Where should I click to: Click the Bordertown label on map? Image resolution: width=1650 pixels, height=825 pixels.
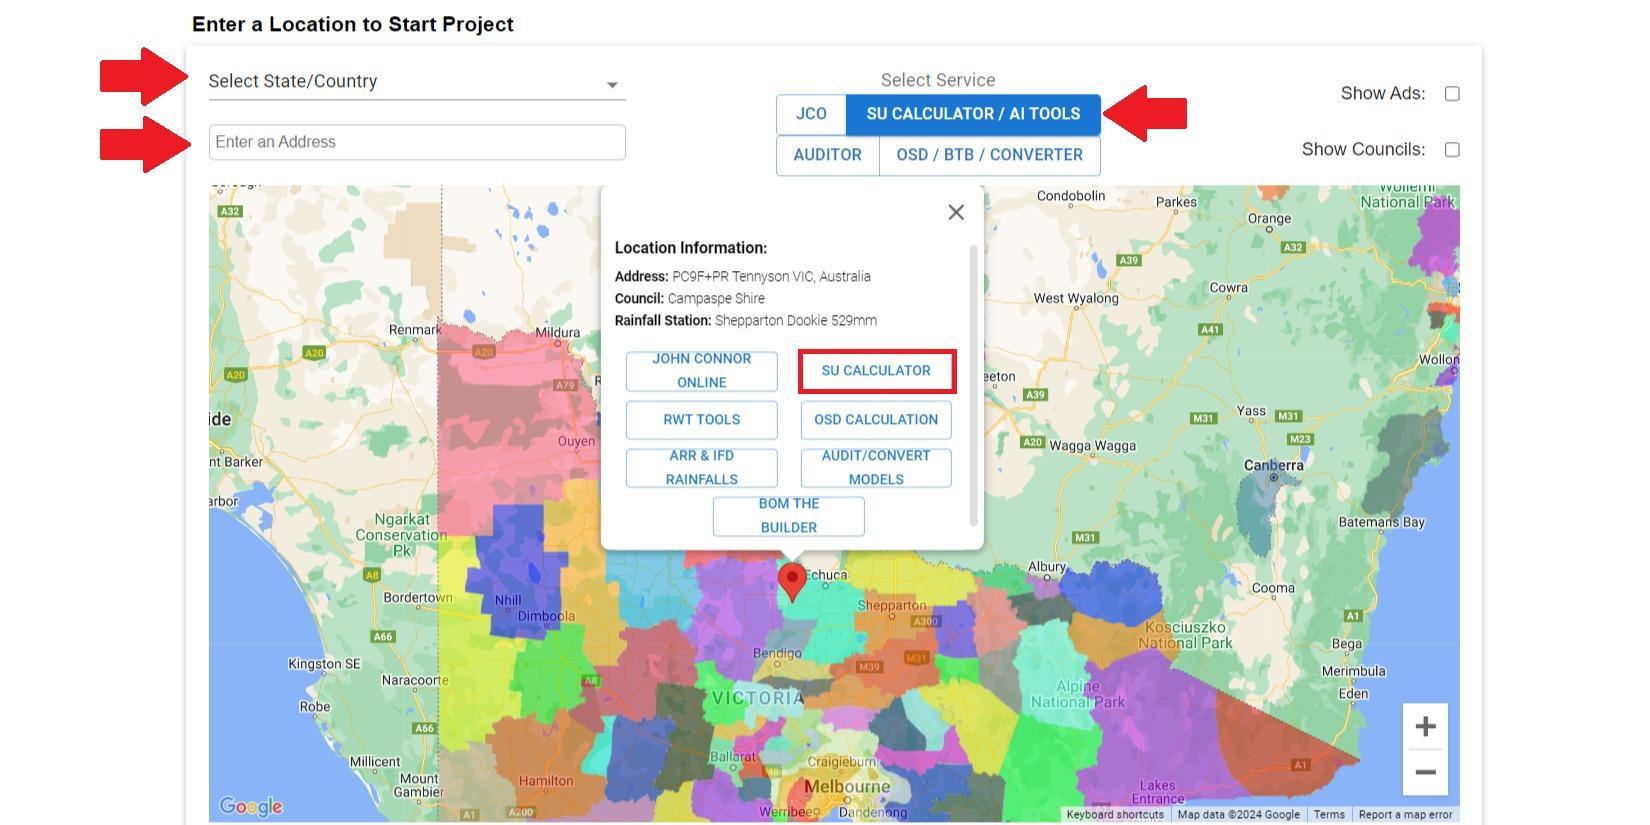[418, 598]
